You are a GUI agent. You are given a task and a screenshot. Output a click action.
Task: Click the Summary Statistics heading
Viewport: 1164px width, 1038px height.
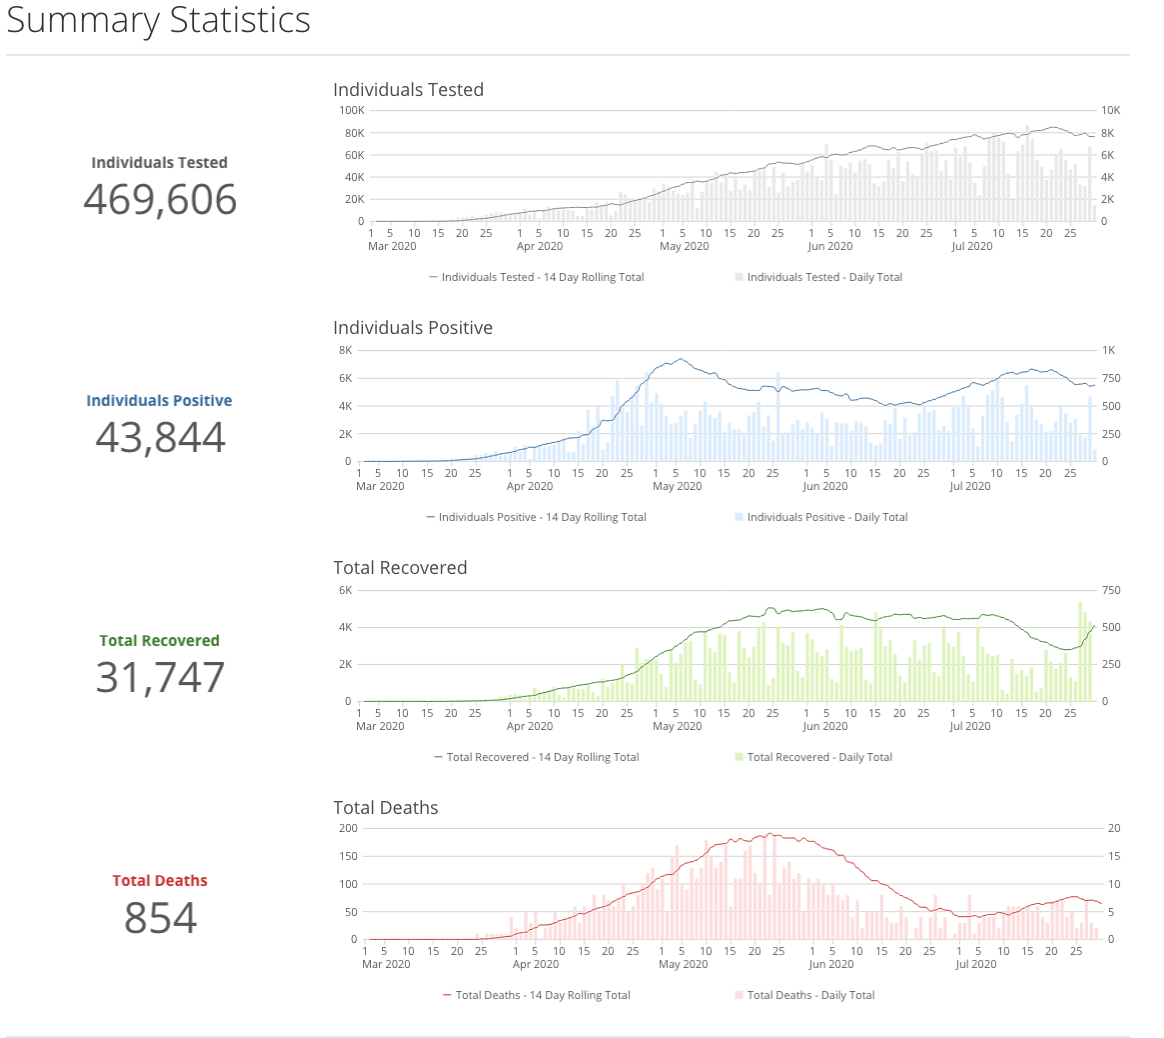[158, 21]
